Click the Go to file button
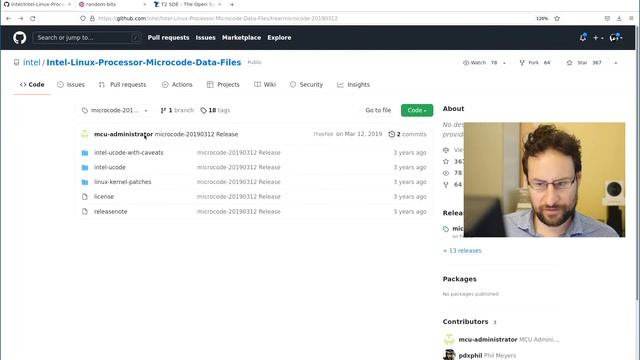 [378, 110]
